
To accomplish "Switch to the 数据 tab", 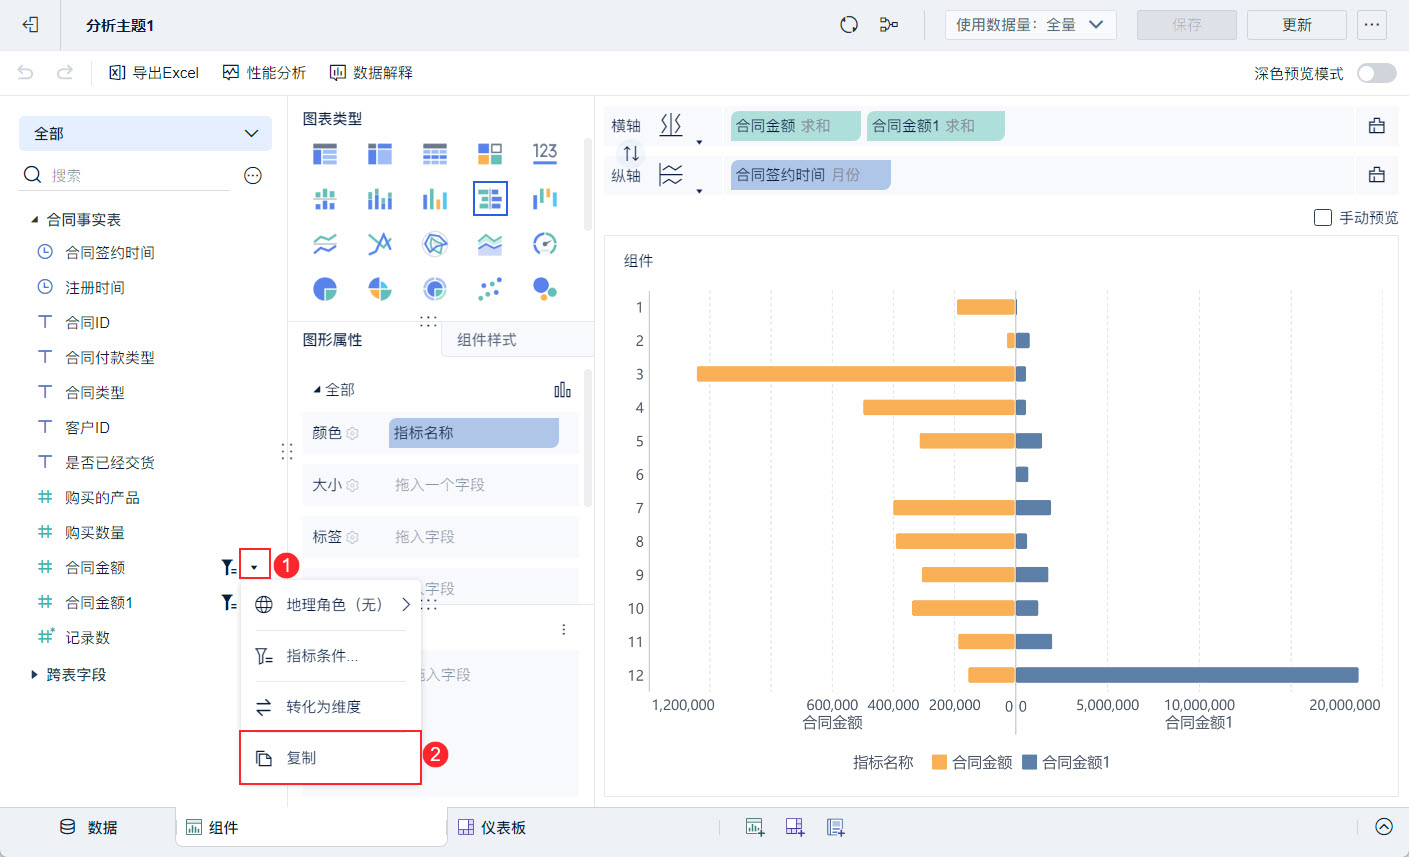I will click(89, 827).
